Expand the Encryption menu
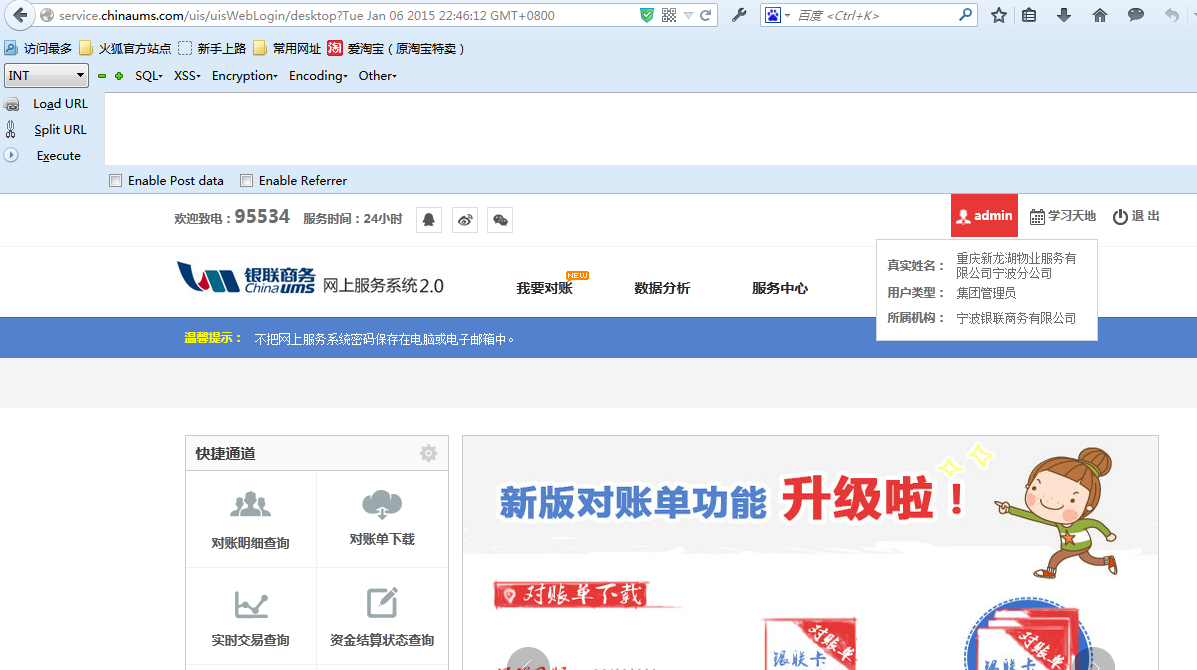Viewport: 1197px width, 670px height. pos(244,76)
